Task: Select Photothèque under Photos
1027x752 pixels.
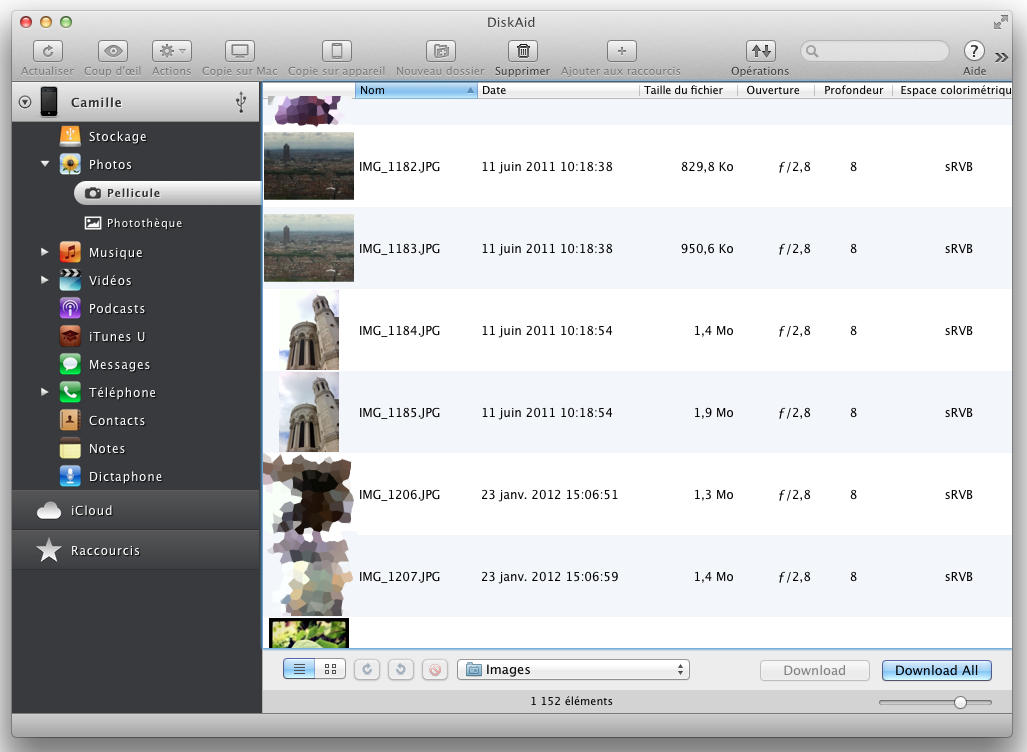Action: coord(144,223)
